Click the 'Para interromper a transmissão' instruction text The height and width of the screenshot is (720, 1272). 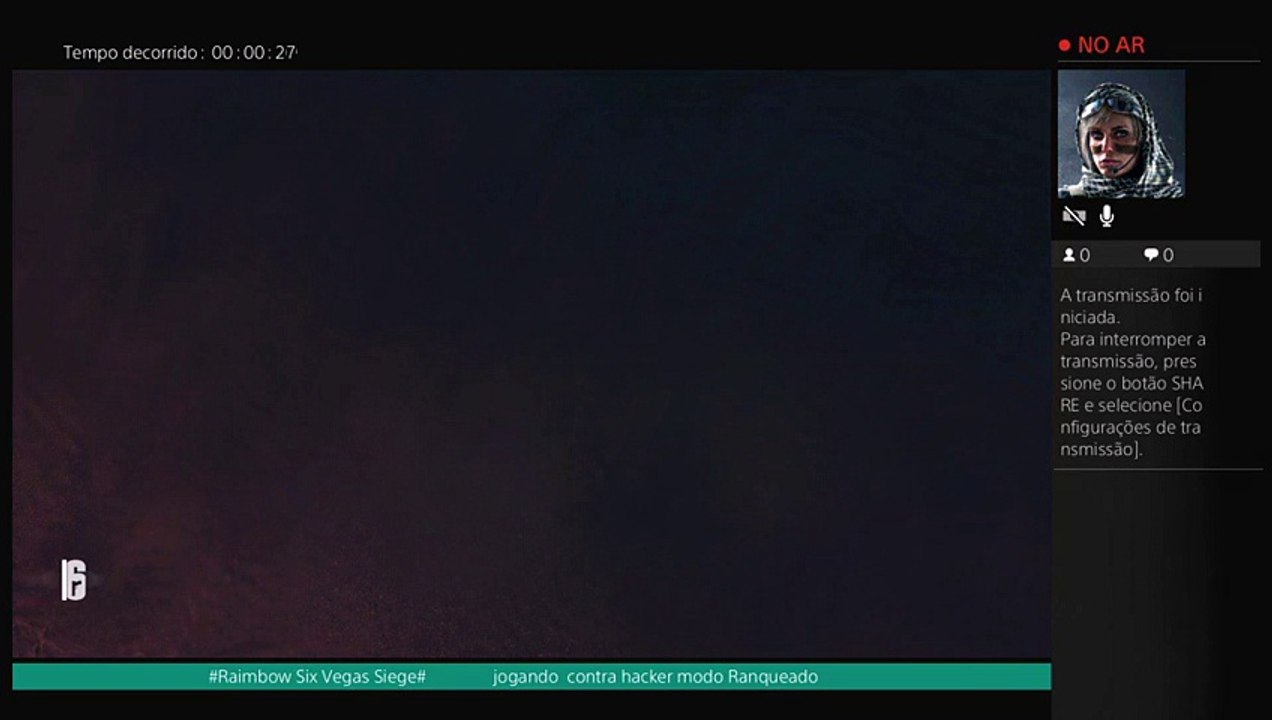1132,394
